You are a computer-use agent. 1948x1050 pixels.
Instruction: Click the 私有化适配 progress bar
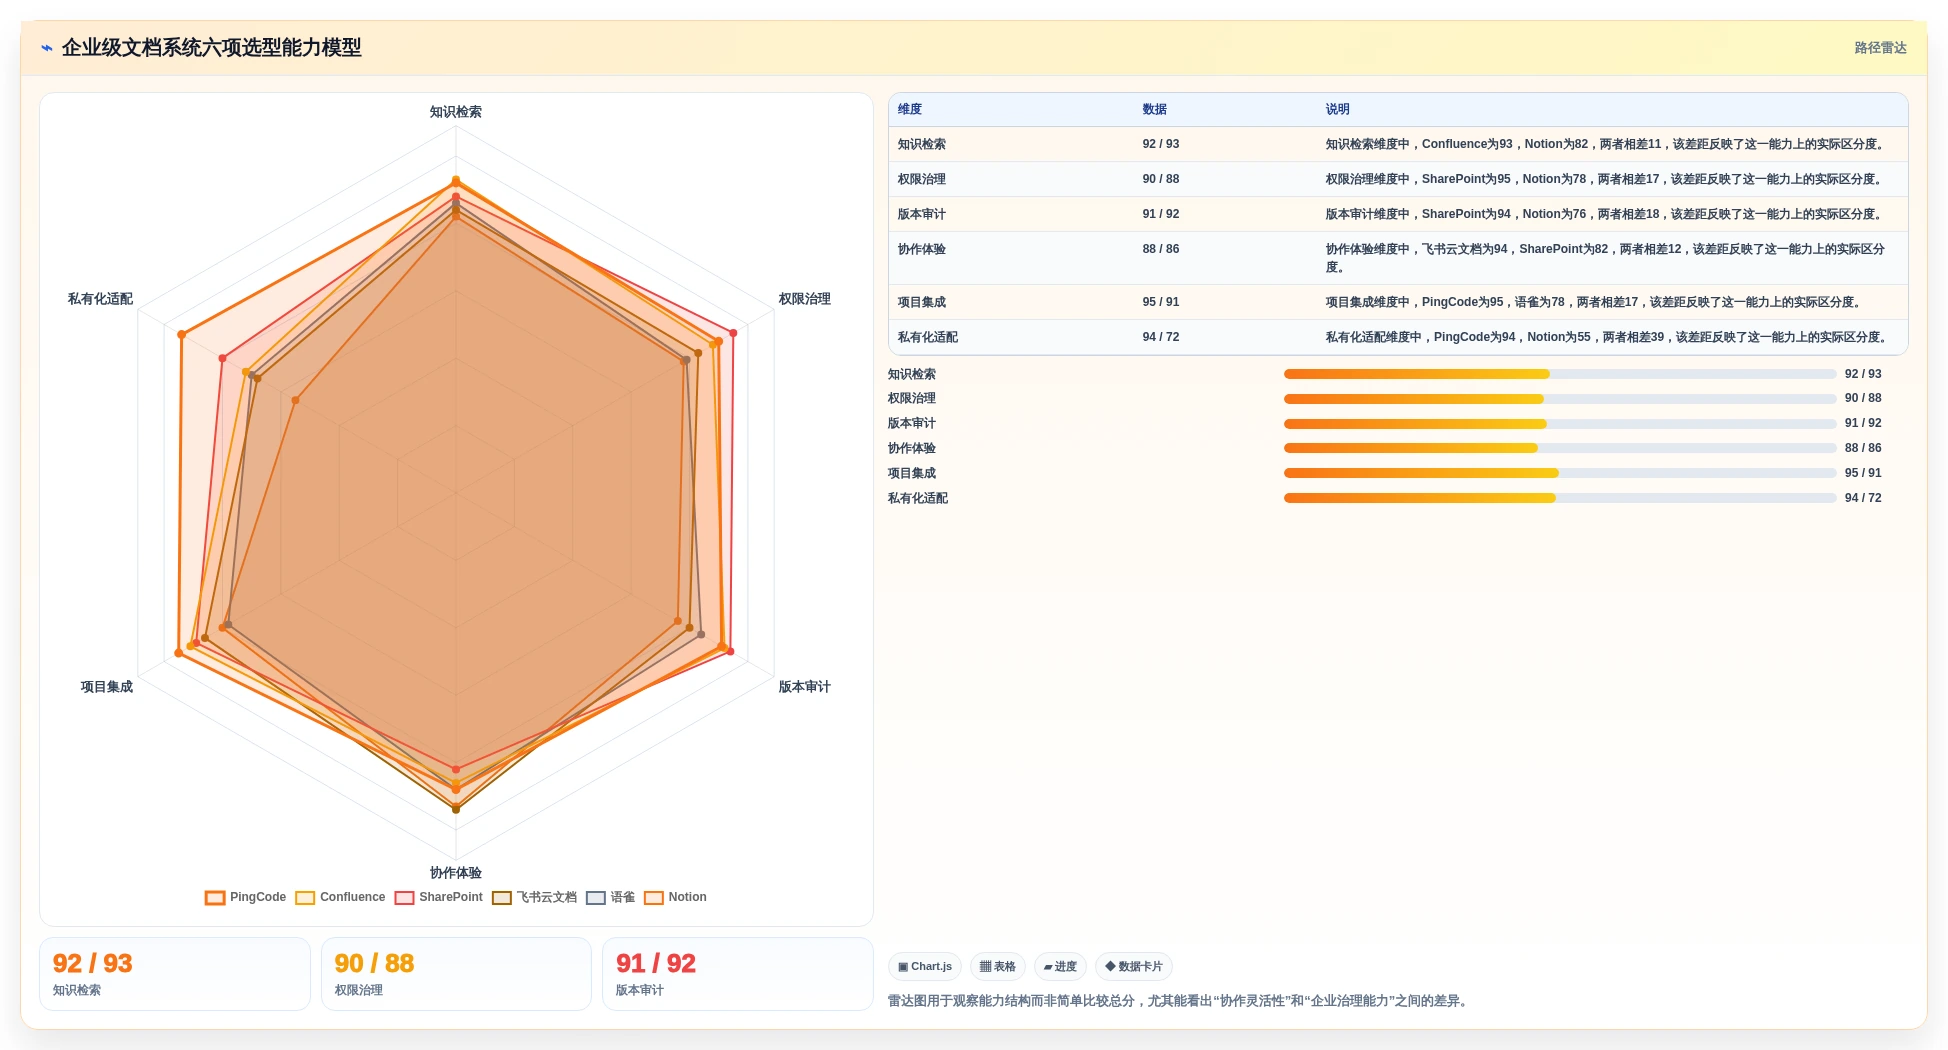pyautogui.click(x=1560, y=498)
